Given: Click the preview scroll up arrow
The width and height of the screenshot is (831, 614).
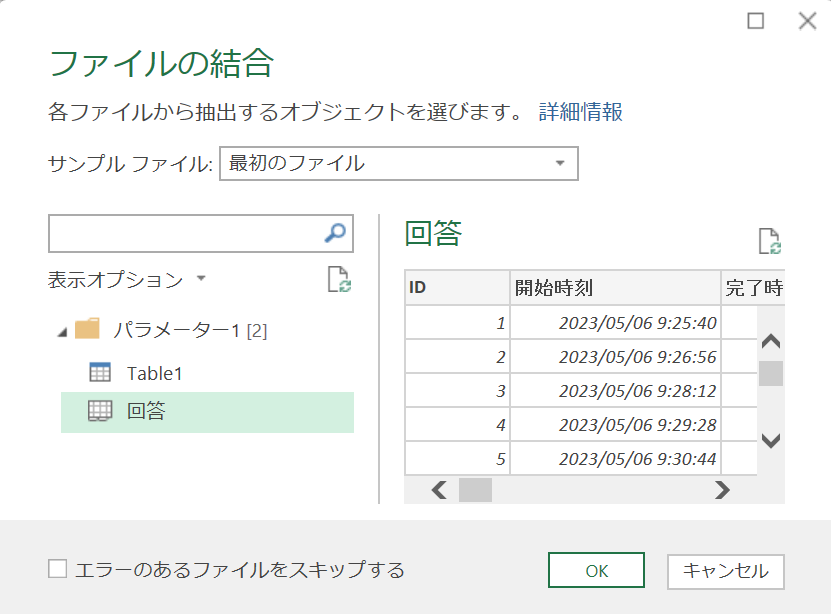Looking at the screenshot, I should (771, 341).
